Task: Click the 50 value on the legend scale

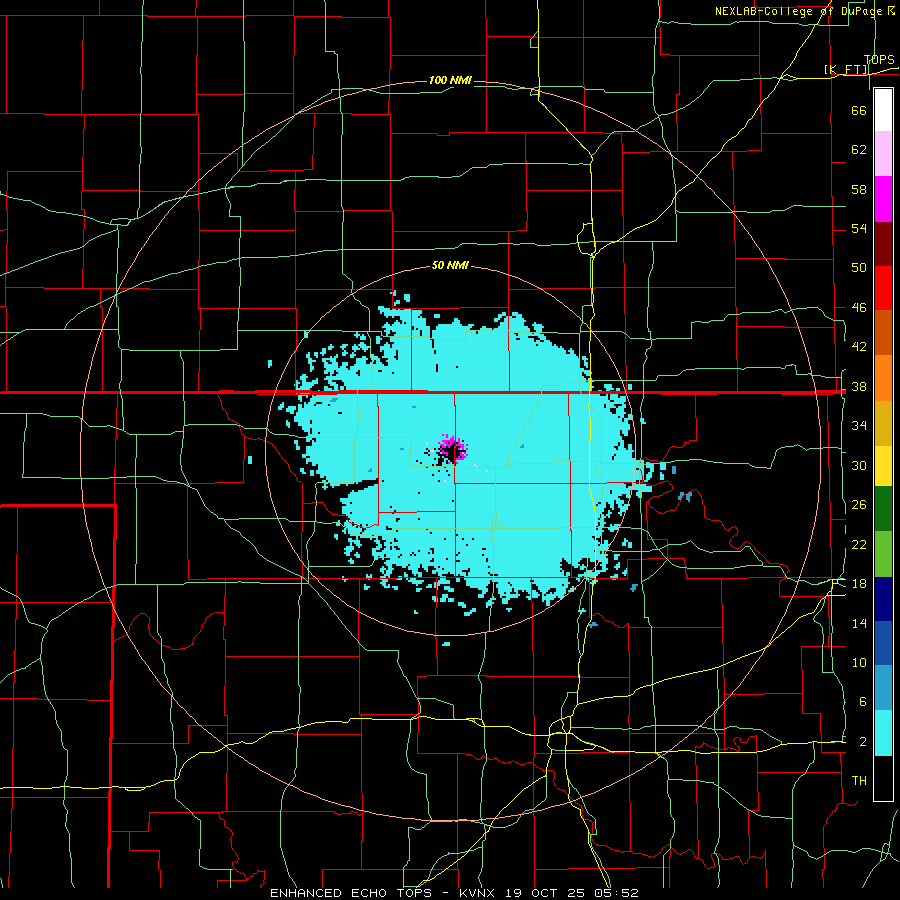Action: point(859,268)
